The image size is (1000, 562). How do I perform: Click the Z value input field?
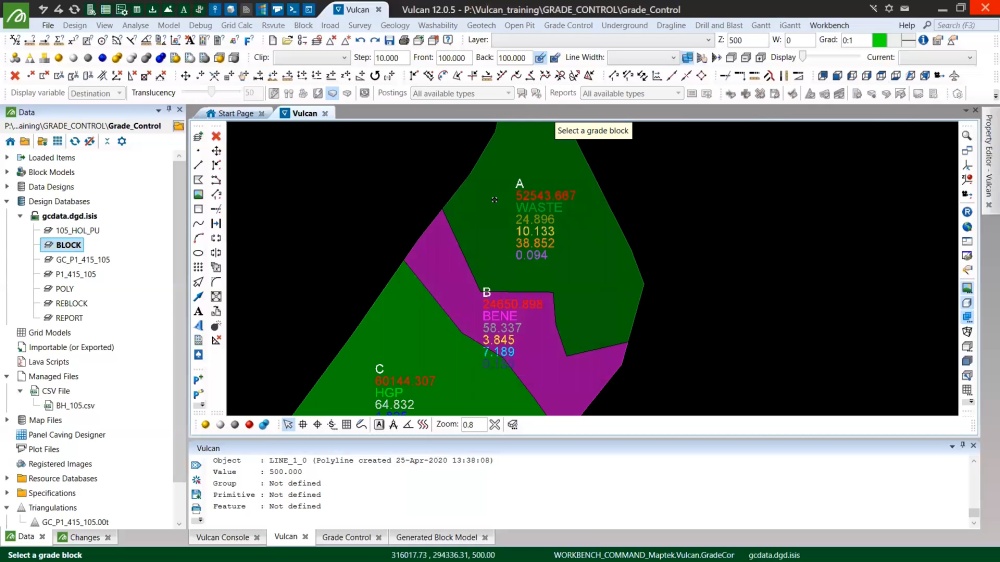pos(747,40)
